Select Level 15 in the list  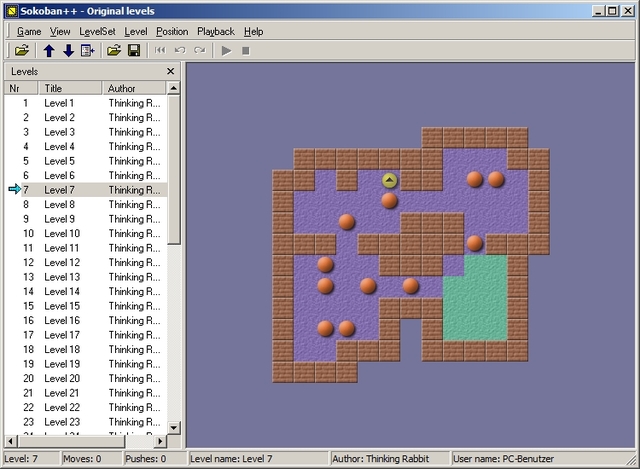pos(86,306)
